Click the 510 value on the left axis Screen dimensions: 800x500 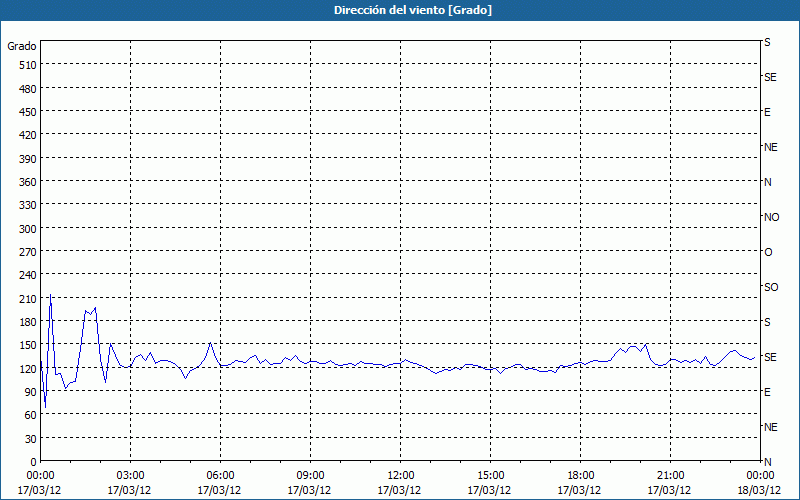pyautogui.click(x=28, y=65)
